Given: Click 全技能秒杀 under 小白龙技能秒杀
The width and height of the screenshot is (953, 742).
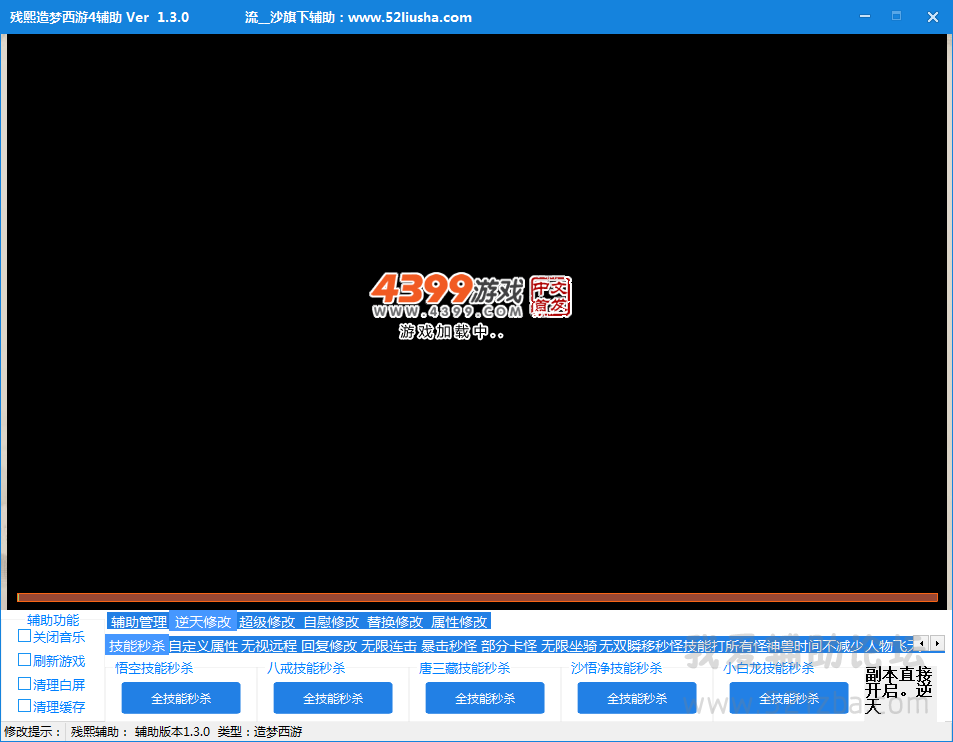Looking at the screenshot, I should 789,698.
